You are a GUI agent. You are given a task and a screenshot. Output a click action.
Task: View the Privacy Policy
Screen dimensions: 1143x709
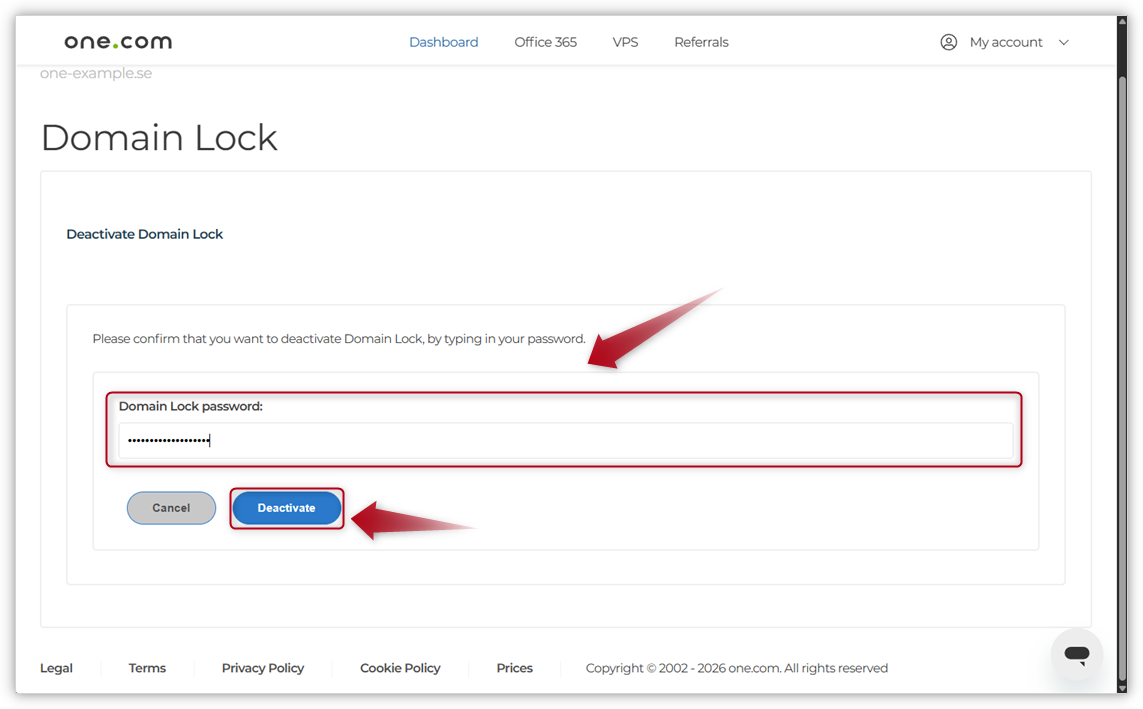coord(263,668)
